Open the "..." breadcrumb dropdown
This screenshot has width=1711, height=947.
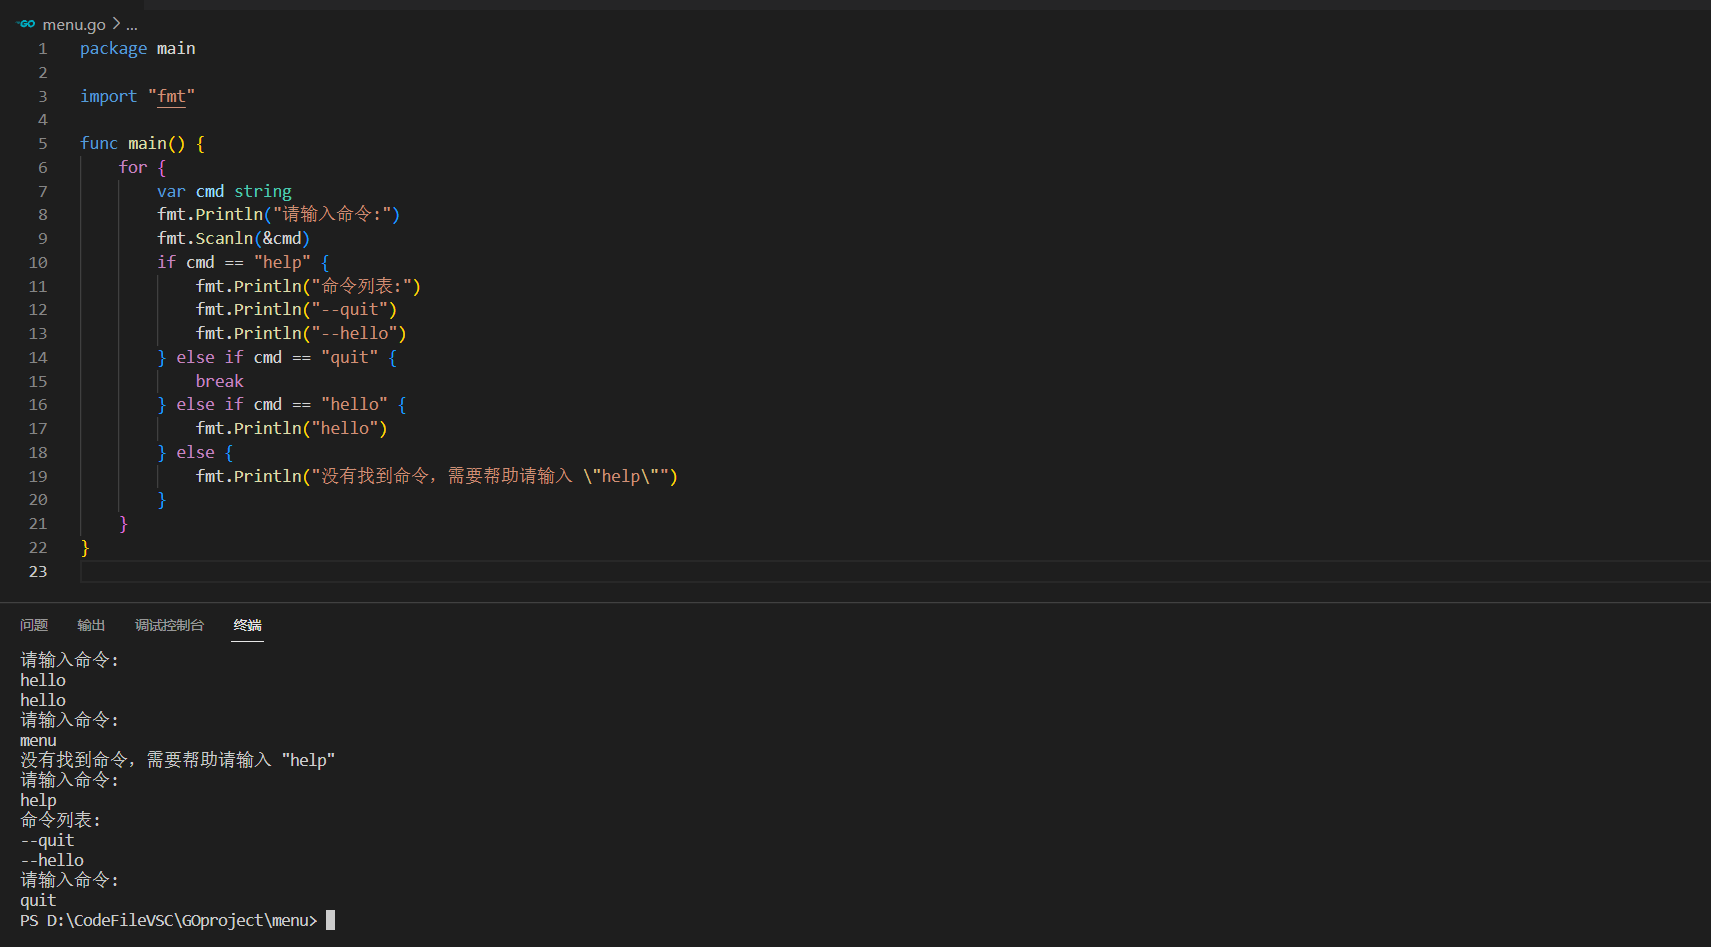131,24
